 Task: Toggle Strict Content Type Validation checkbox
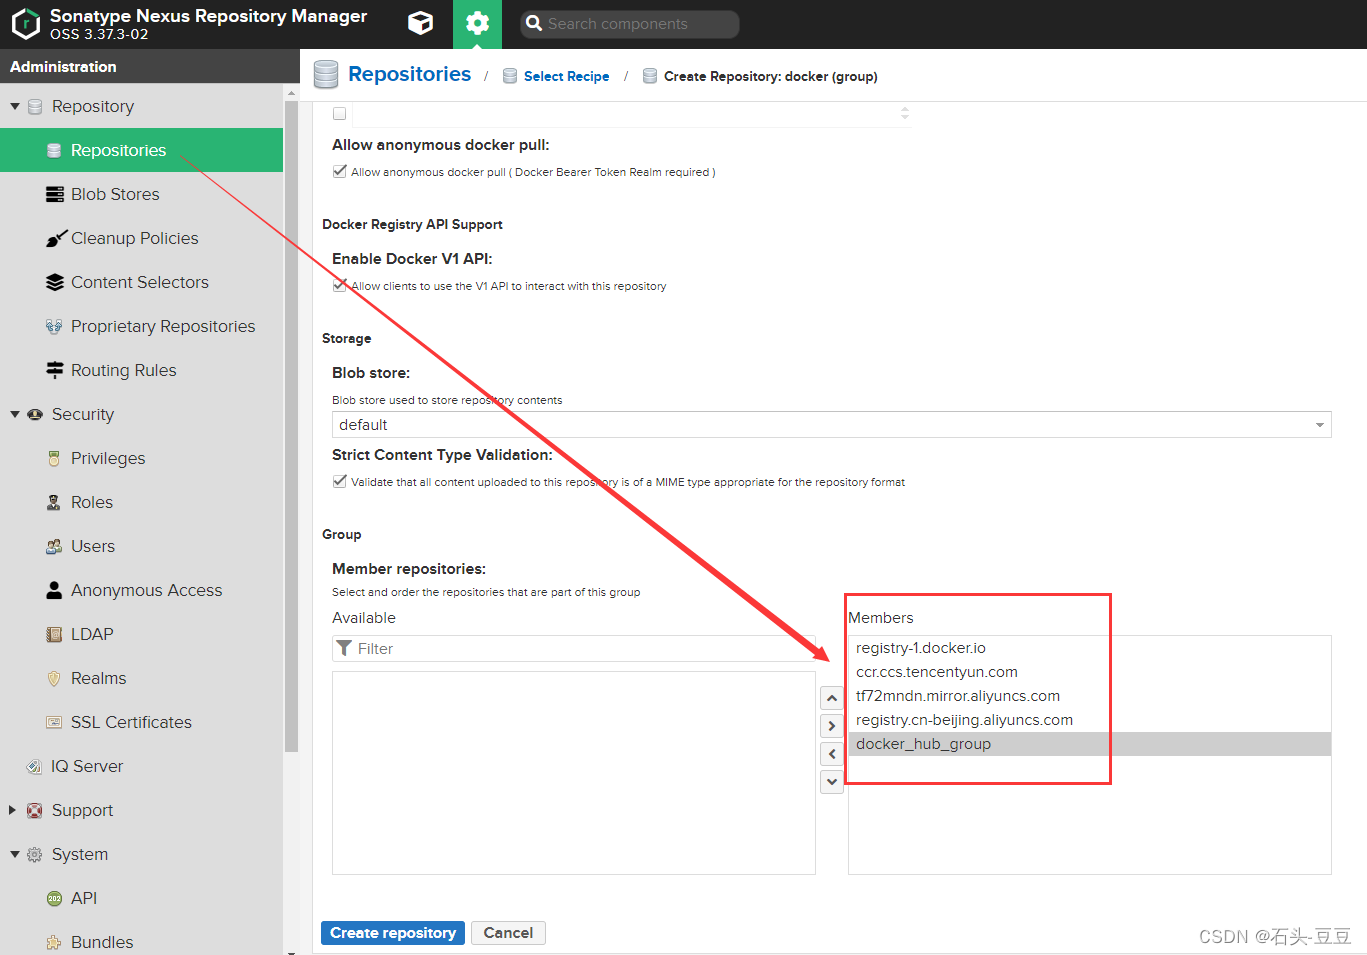(x=340, y=481)
